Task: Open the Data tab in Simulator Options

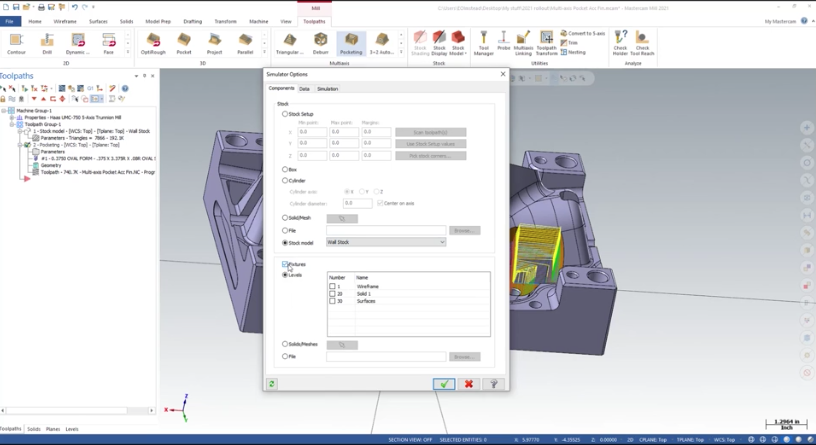Action: point(304,89)
